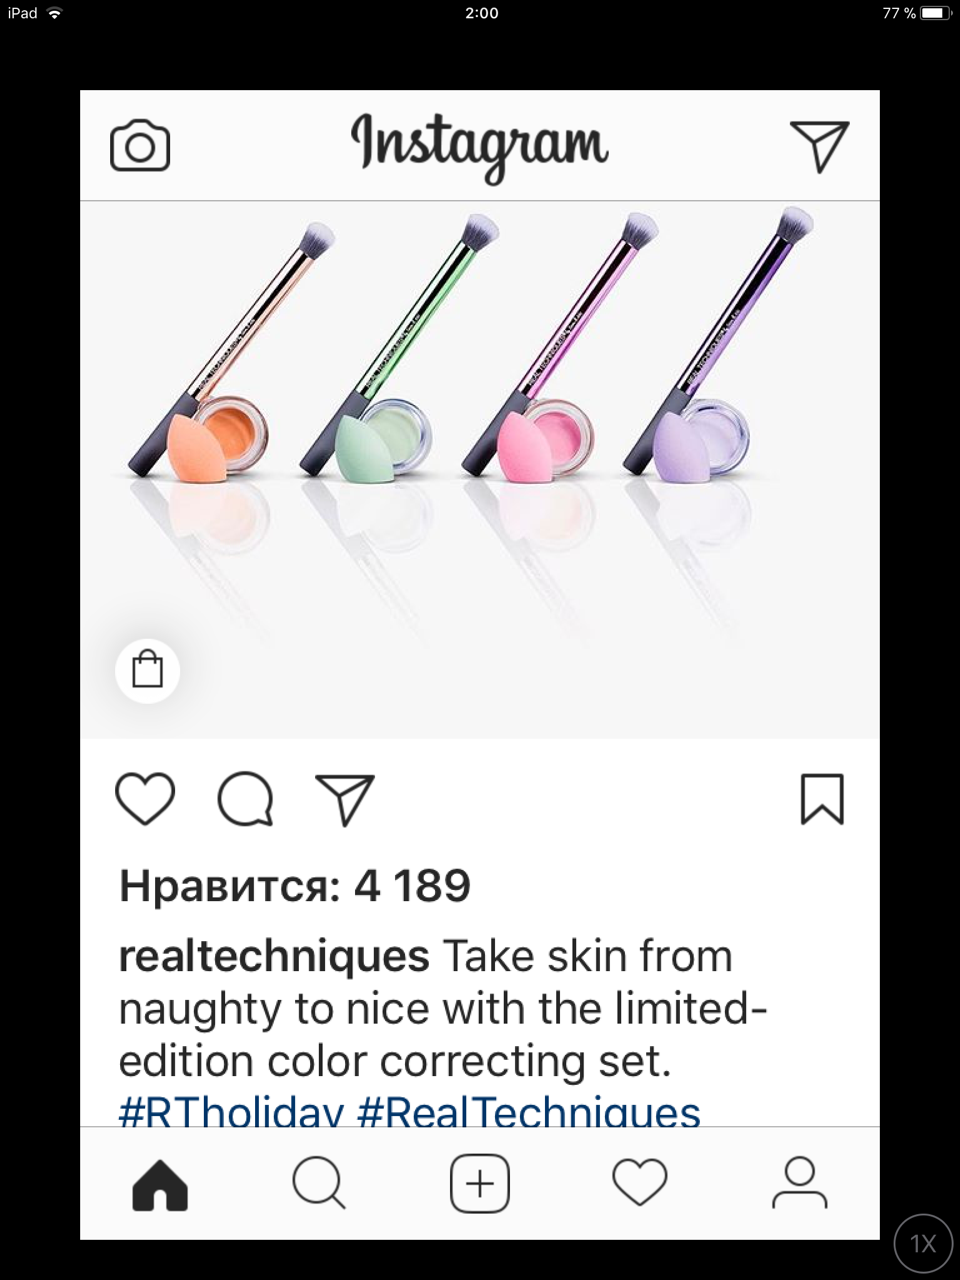
Task: View likes list Нравится: 4 189
Action: tap(295, 886)
